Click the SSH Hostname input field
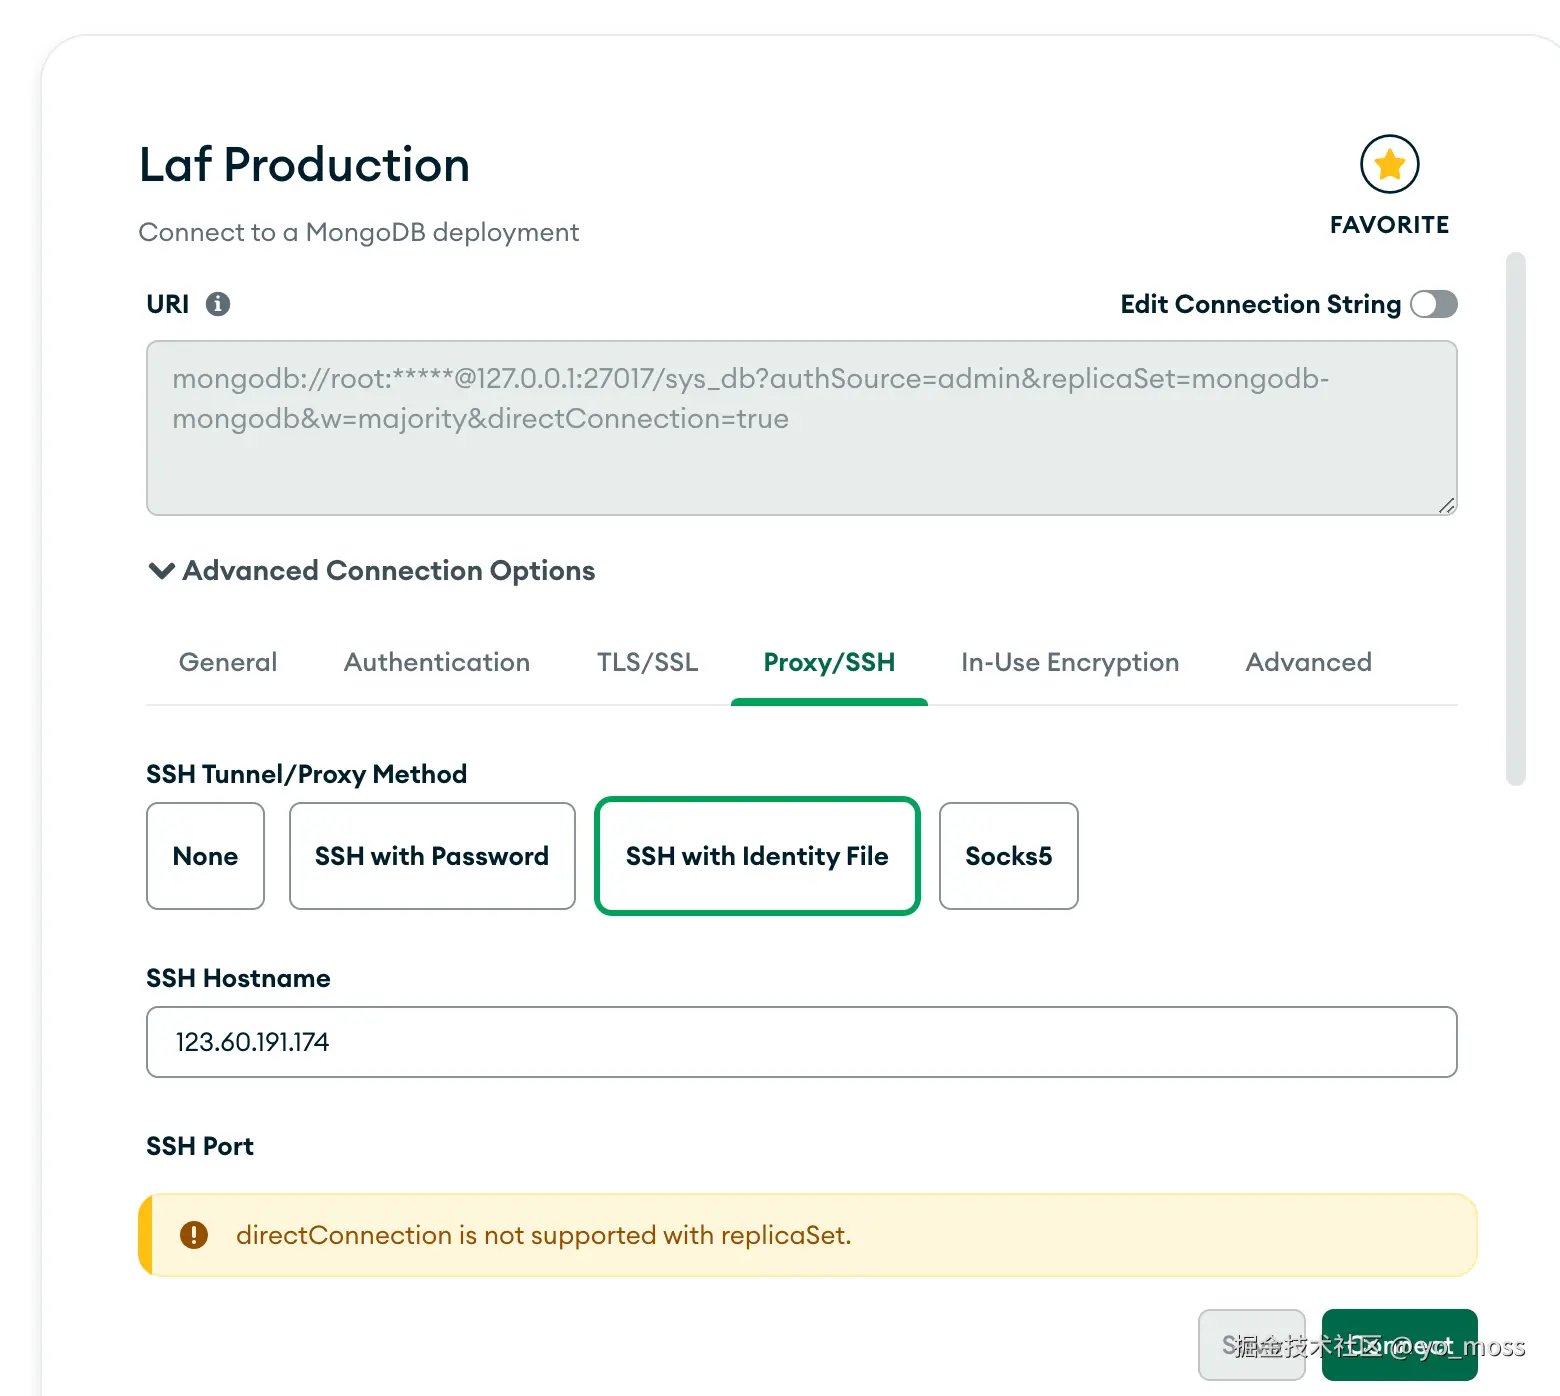This screenshot has height=1396, width=1560. tap(801, 1042)
